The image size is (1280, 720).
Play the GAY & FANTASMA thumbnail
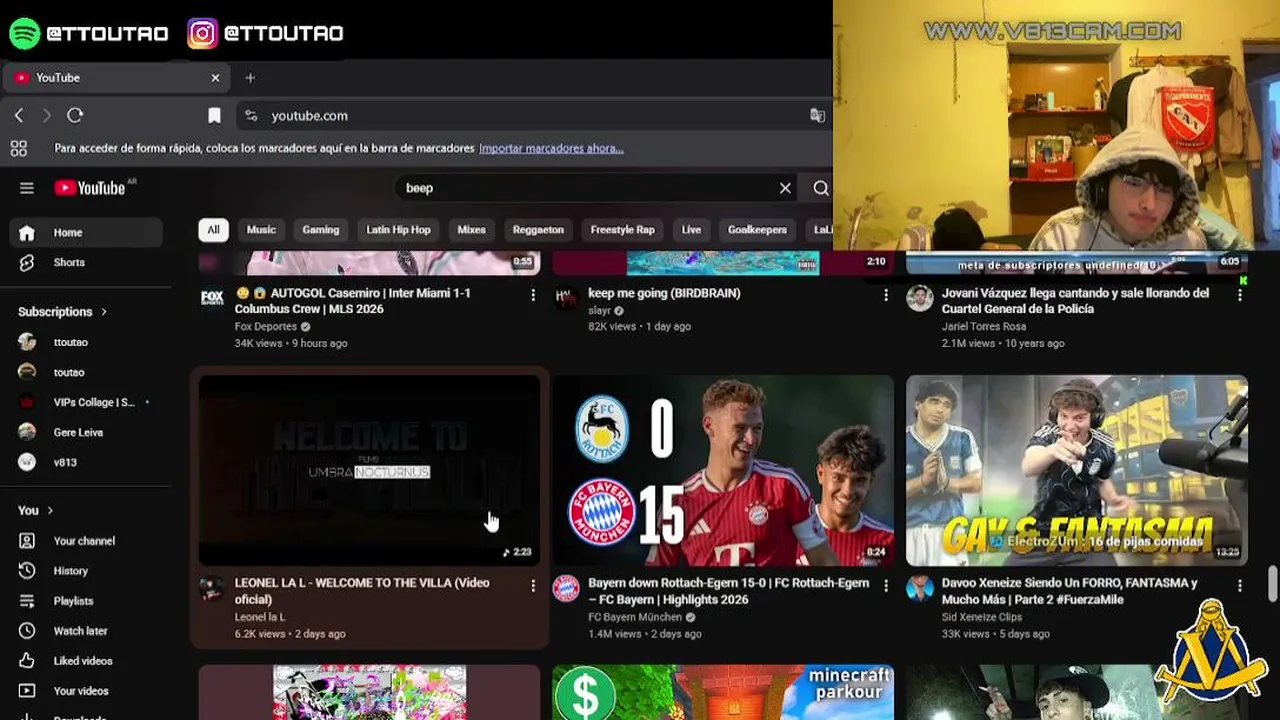pos(1077,470)
